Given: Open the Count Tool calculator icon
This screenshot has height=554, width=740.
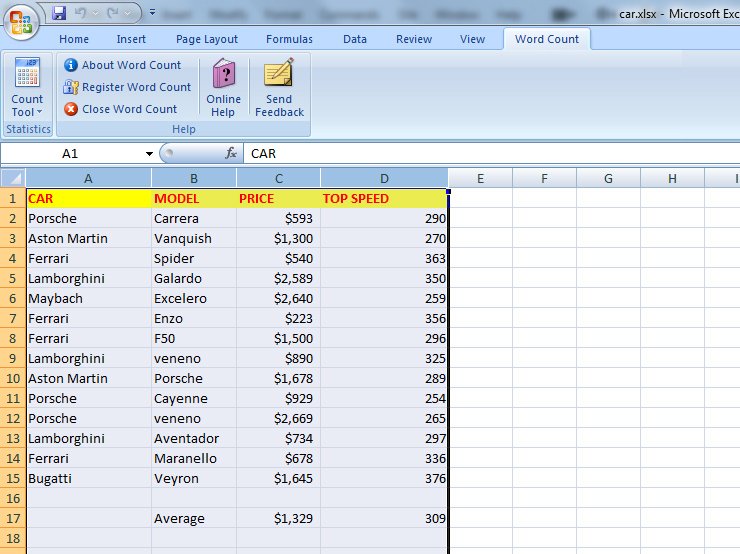Looking at the screenshot, I should [27, 72].
